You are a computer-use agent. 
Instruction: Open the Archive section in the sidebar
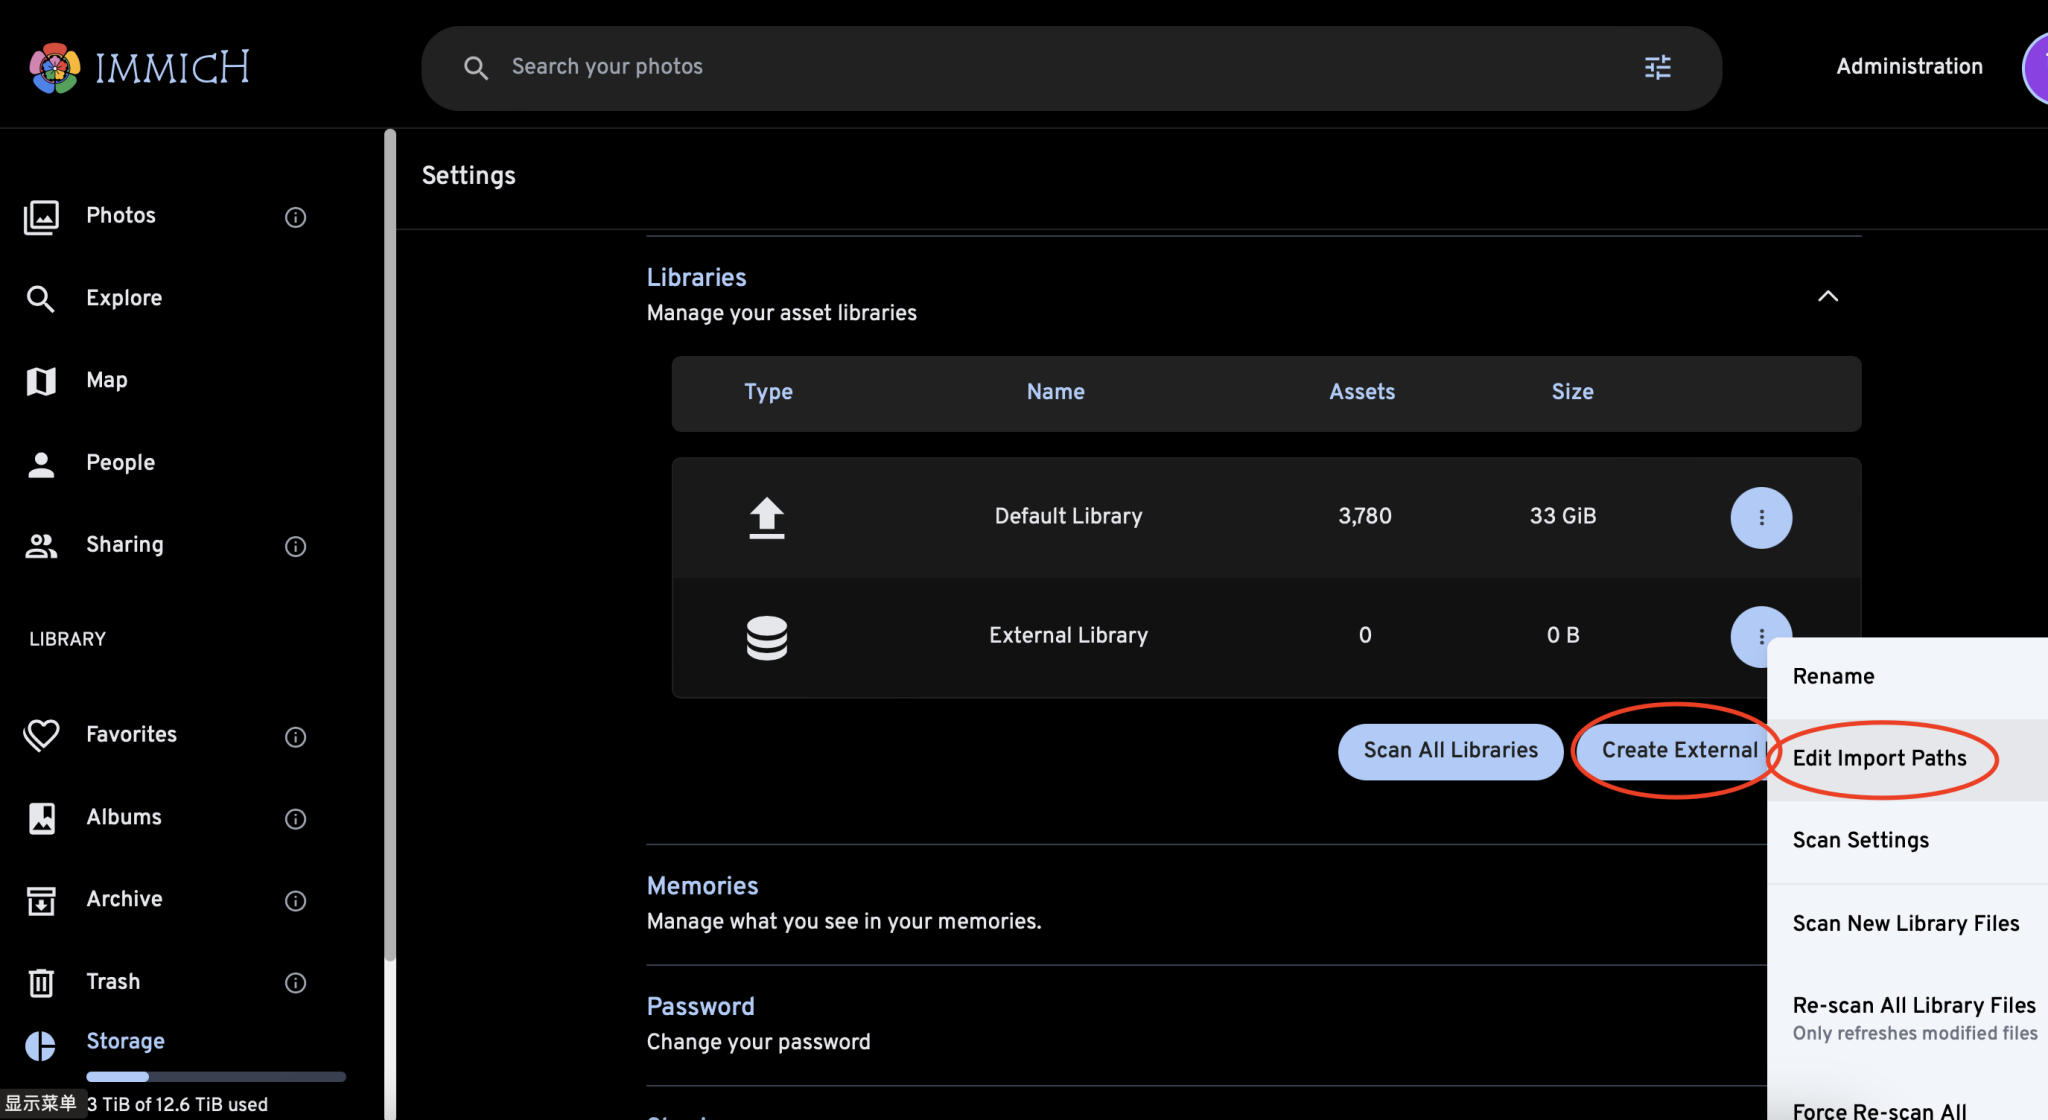[123, 900]
